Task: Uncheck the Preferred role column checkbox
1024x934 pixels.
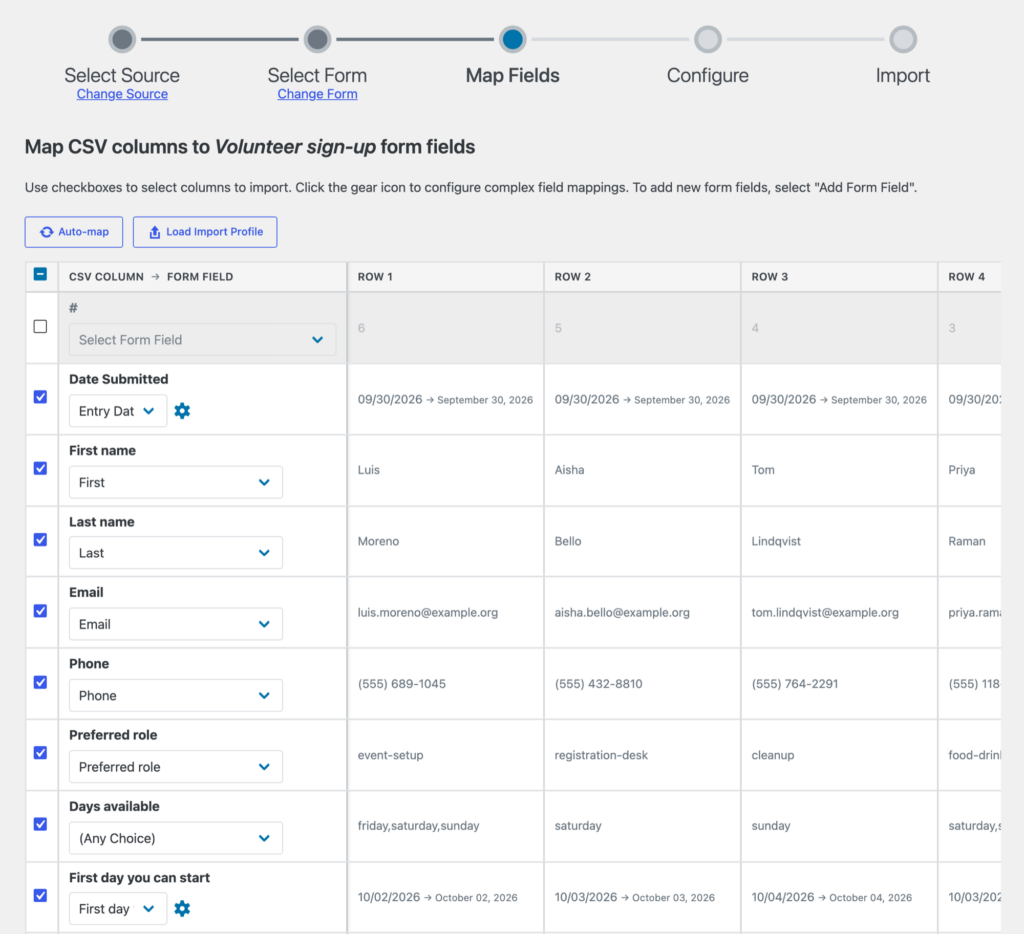Action: point(40,753)
